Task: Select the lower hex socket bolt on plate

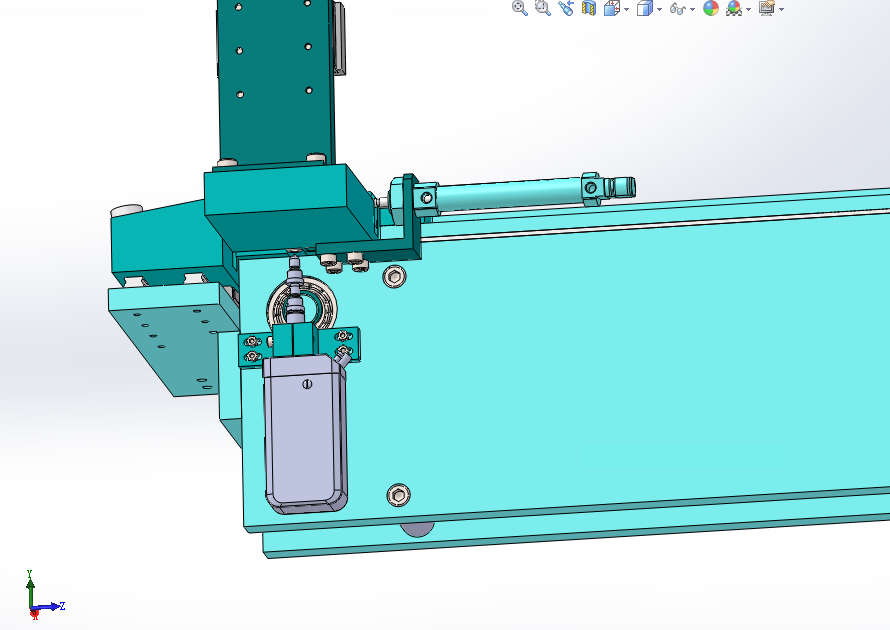Action: click(398, 495)
